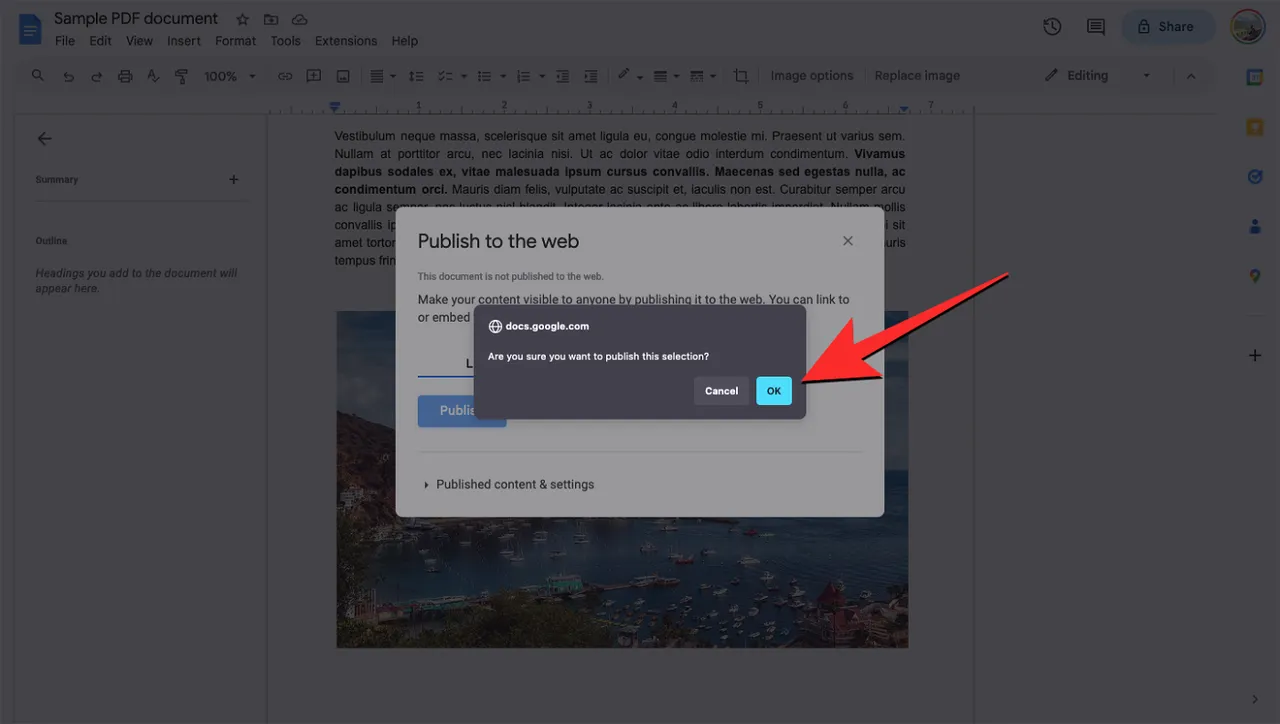Image resolution: width=1280 pixels, height=724 pixels.
Task: Click the insert link icon
Action: click(x=285, y=76)
